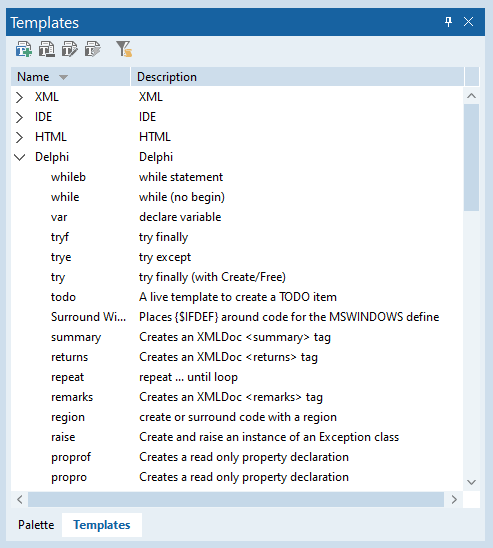
Task: Click the Insert Template toolbar icon
Action: point(93,49)
